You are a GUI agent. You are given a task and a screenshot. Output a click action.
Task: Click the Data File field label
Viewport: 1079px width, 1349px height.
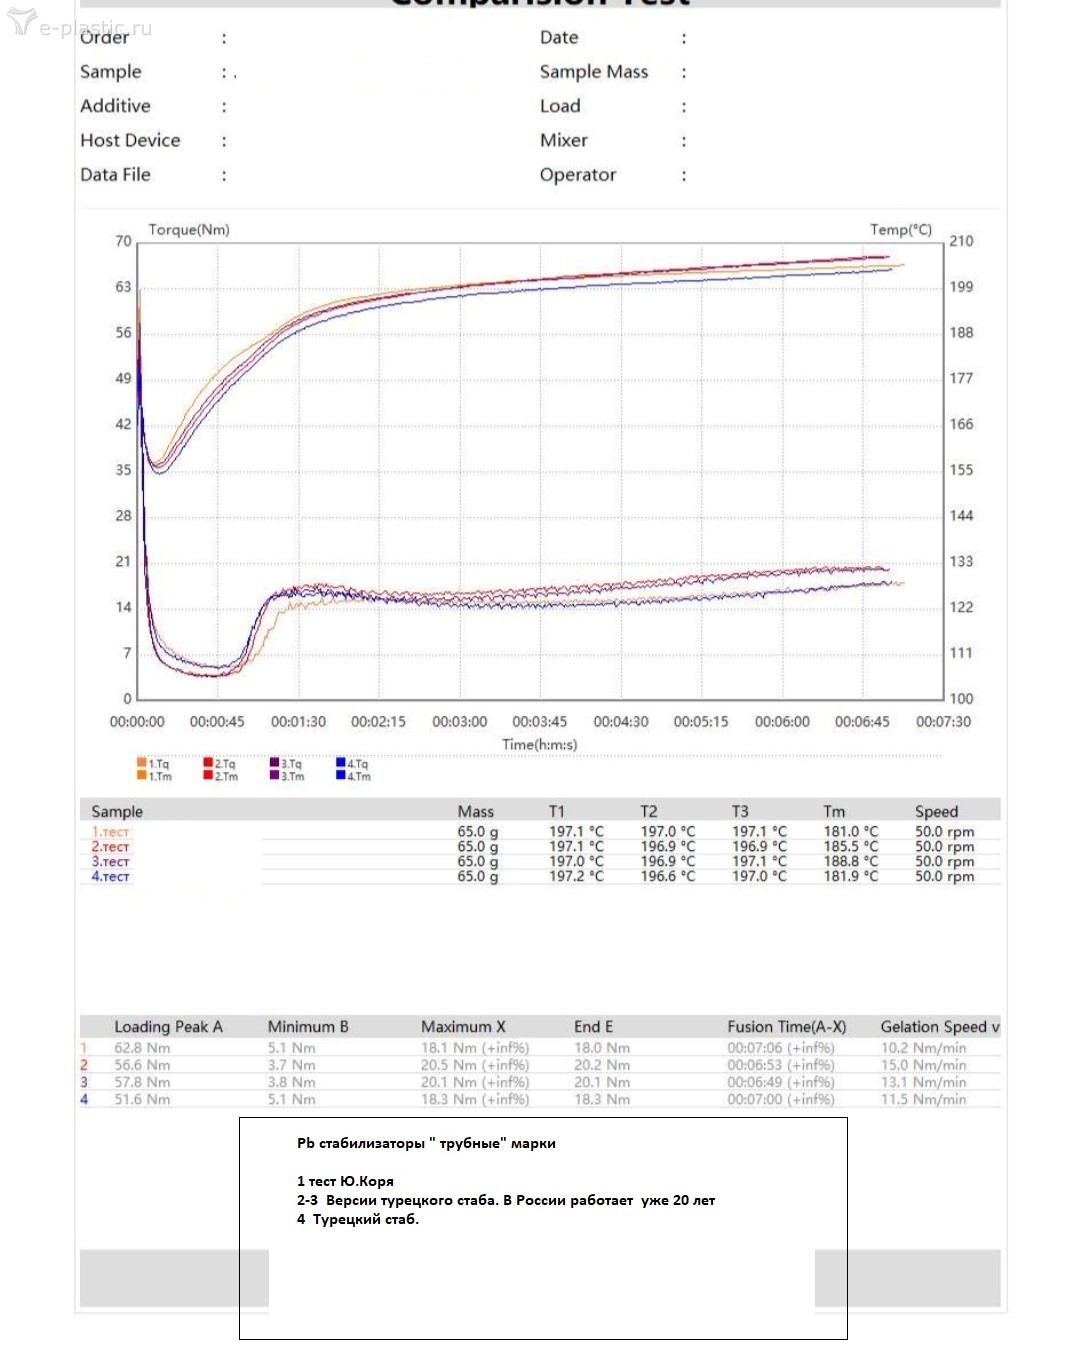coord(115,175)
